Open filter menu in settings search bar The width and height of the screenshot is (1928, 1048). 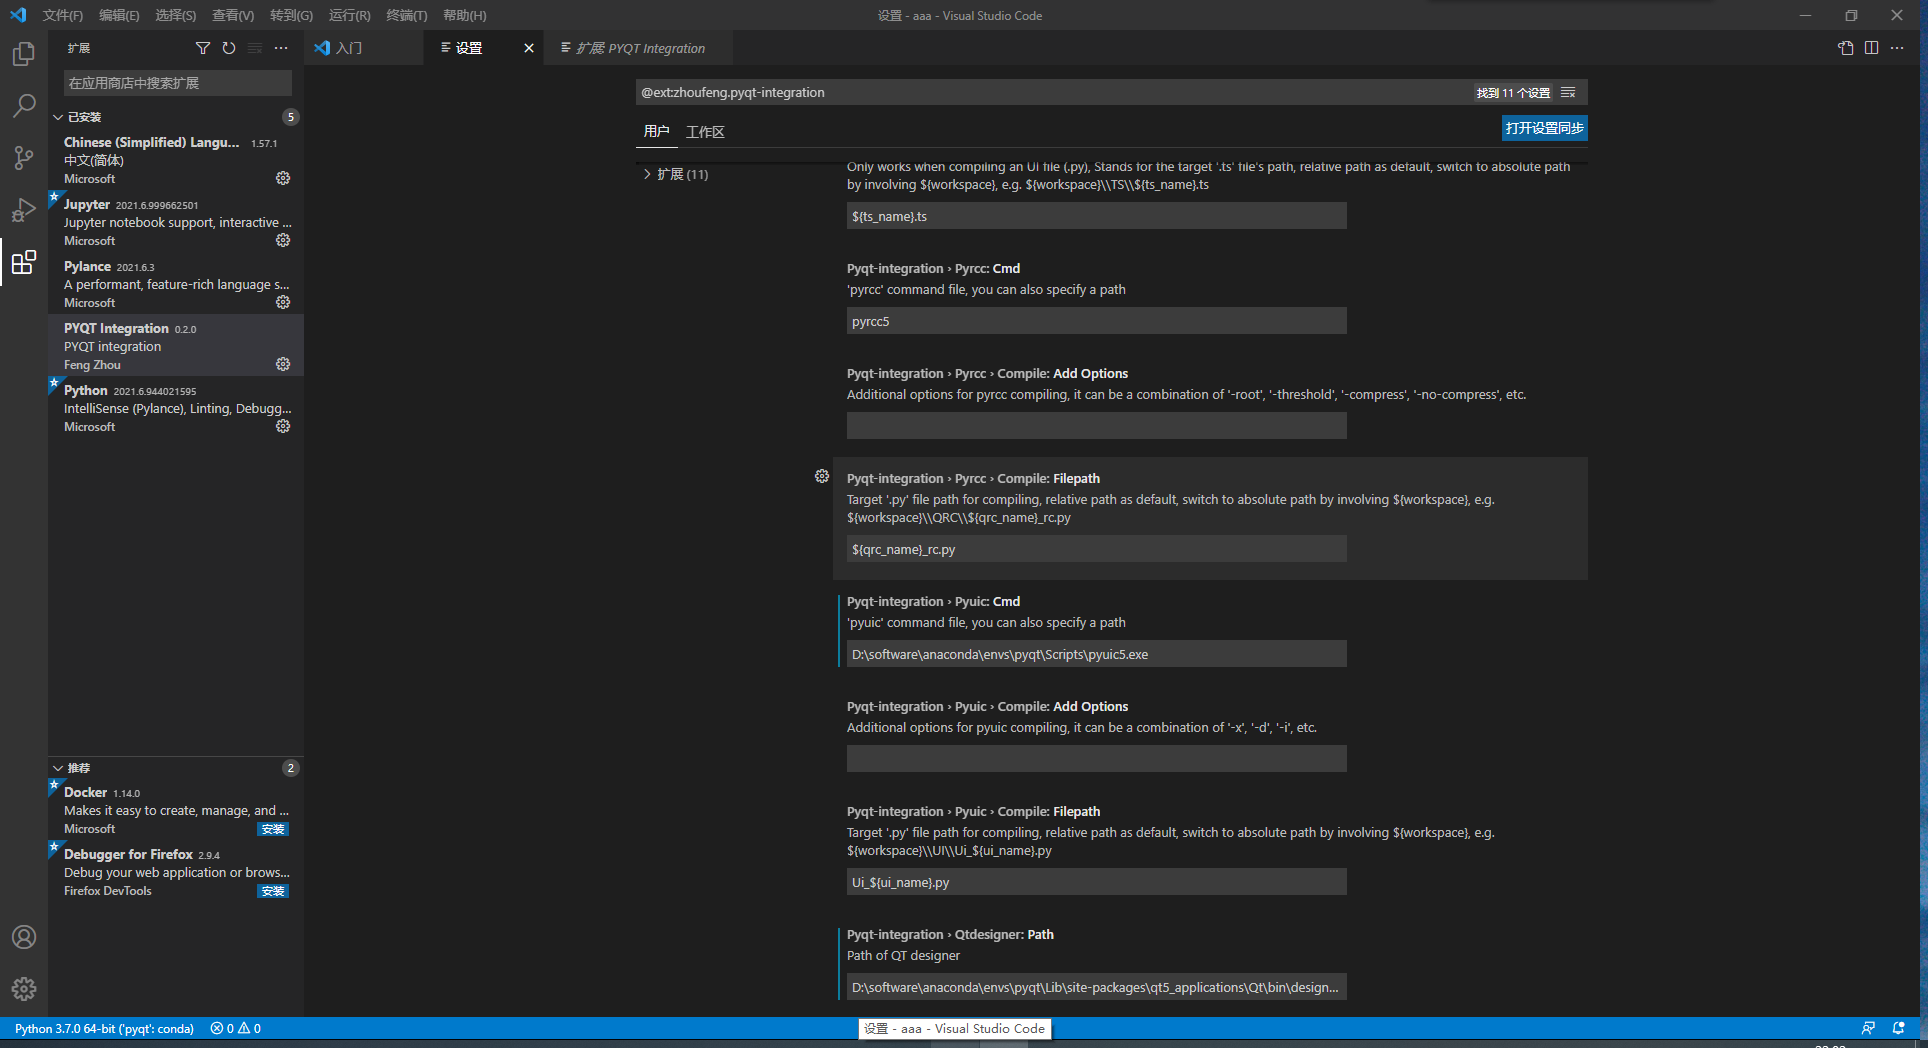(x=1568, y=93)
